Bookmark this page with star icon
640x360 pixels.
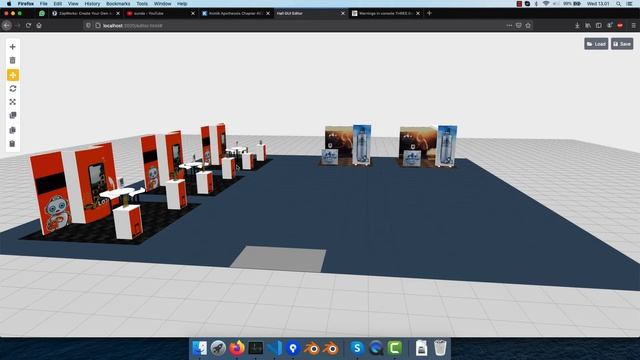[x=528, y=25]
